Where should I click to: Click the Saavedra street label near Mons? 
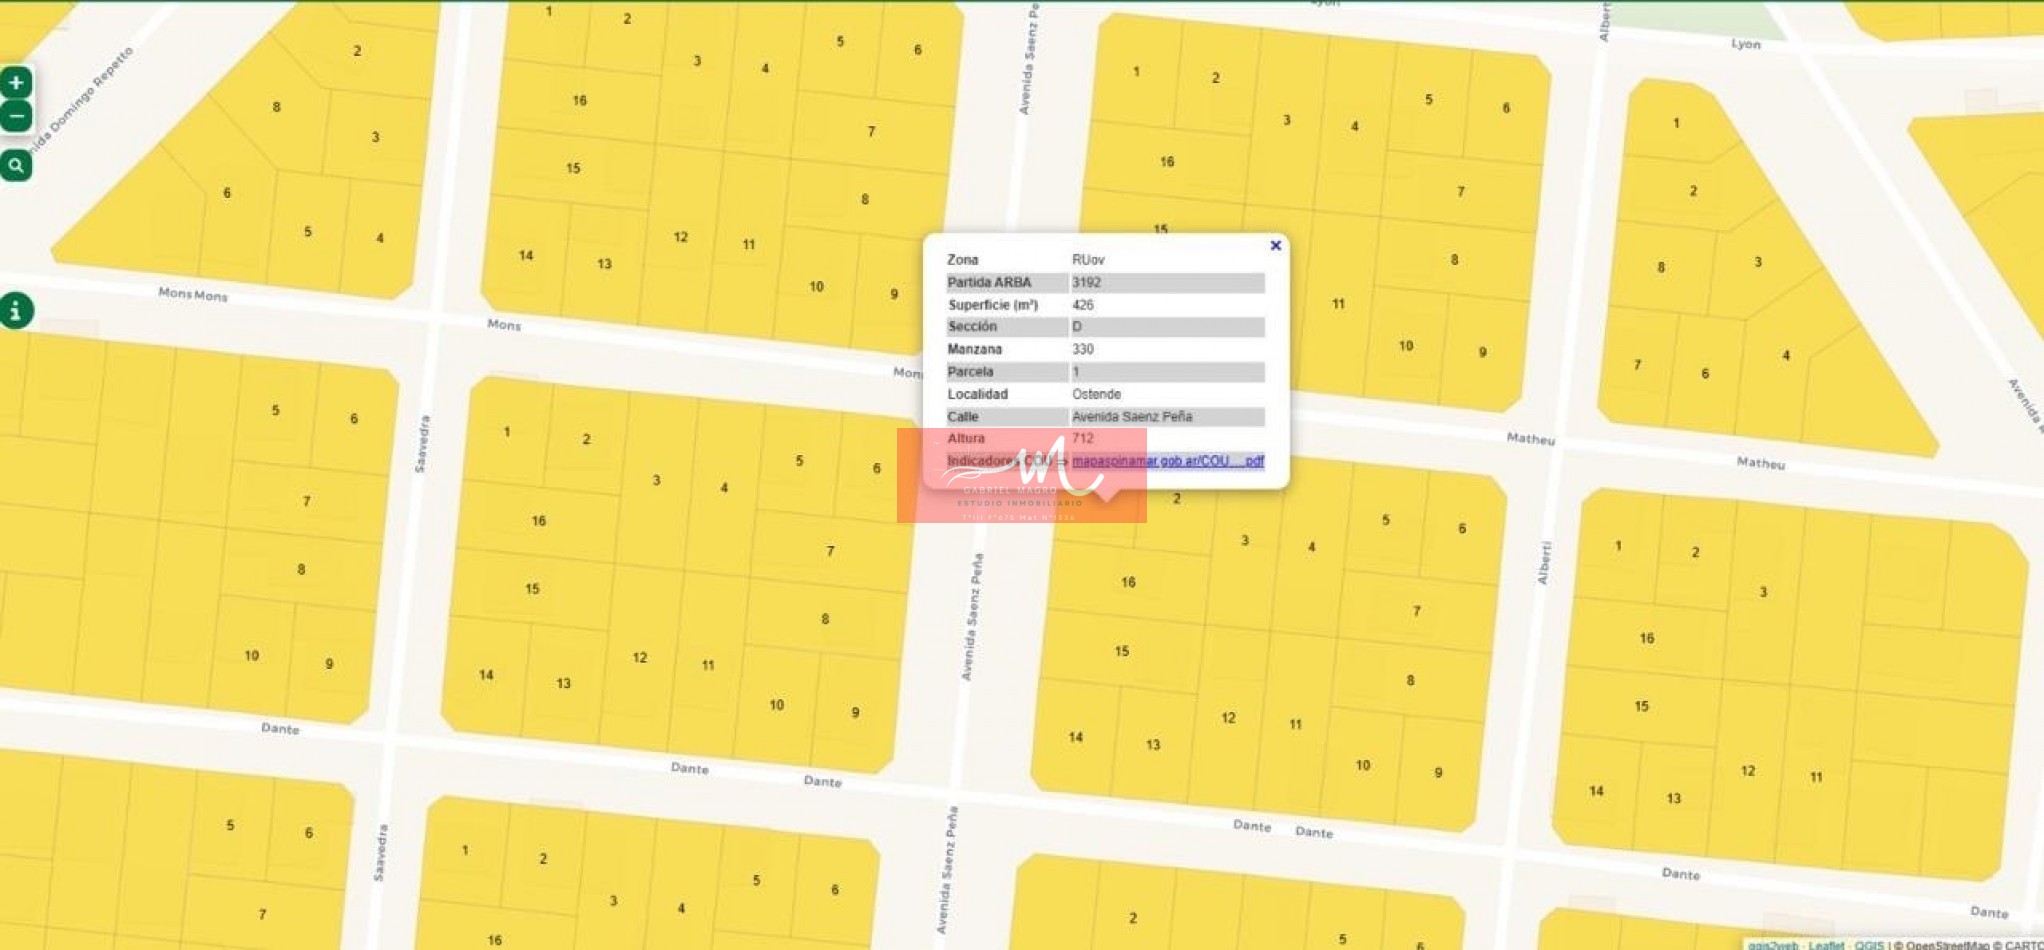[422, 444]
